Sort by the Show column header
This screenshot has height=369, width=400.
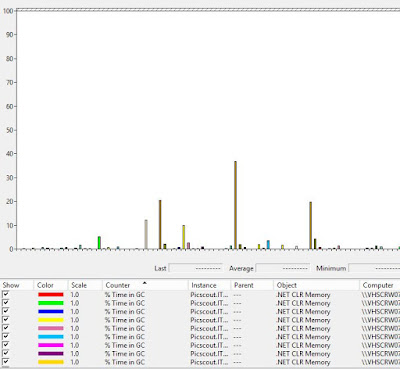coord(17,285)
